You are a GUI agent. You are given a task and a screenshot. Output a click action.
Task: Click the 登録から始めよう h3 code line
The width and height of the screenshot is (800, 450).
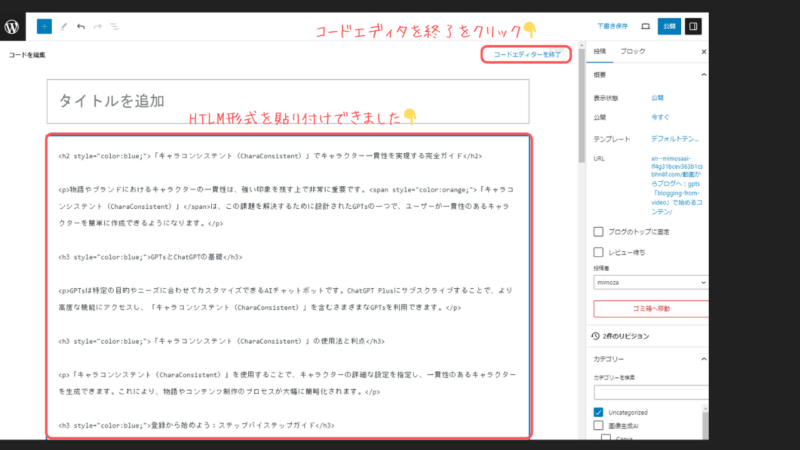[196, 425]
